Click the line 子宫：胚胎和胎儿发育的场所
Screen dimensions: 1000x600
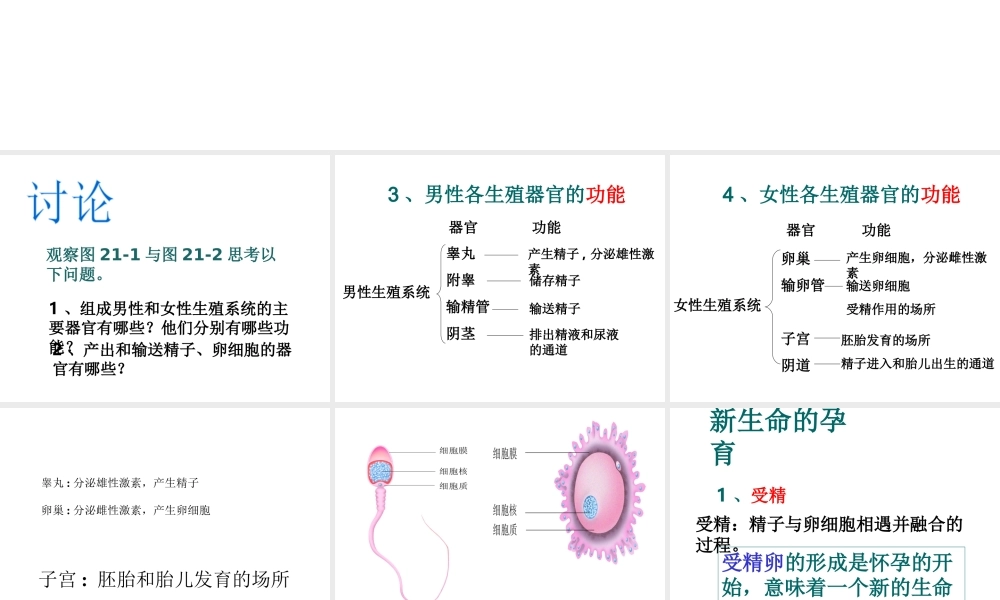(x=165, y=579)
